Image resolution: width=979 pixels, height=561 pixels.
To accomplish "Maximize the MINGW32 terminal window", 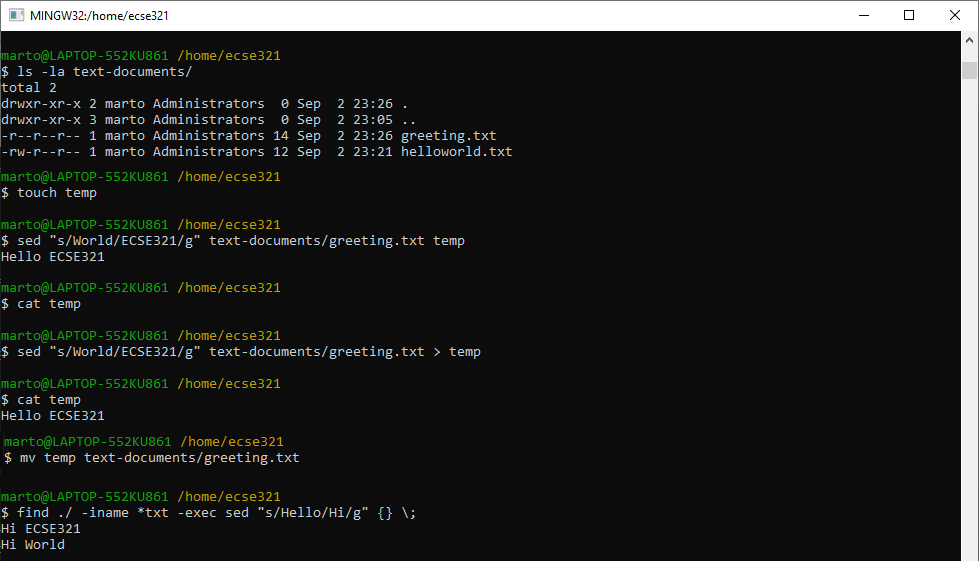I will pyautogui.click(x=909, y=15).
